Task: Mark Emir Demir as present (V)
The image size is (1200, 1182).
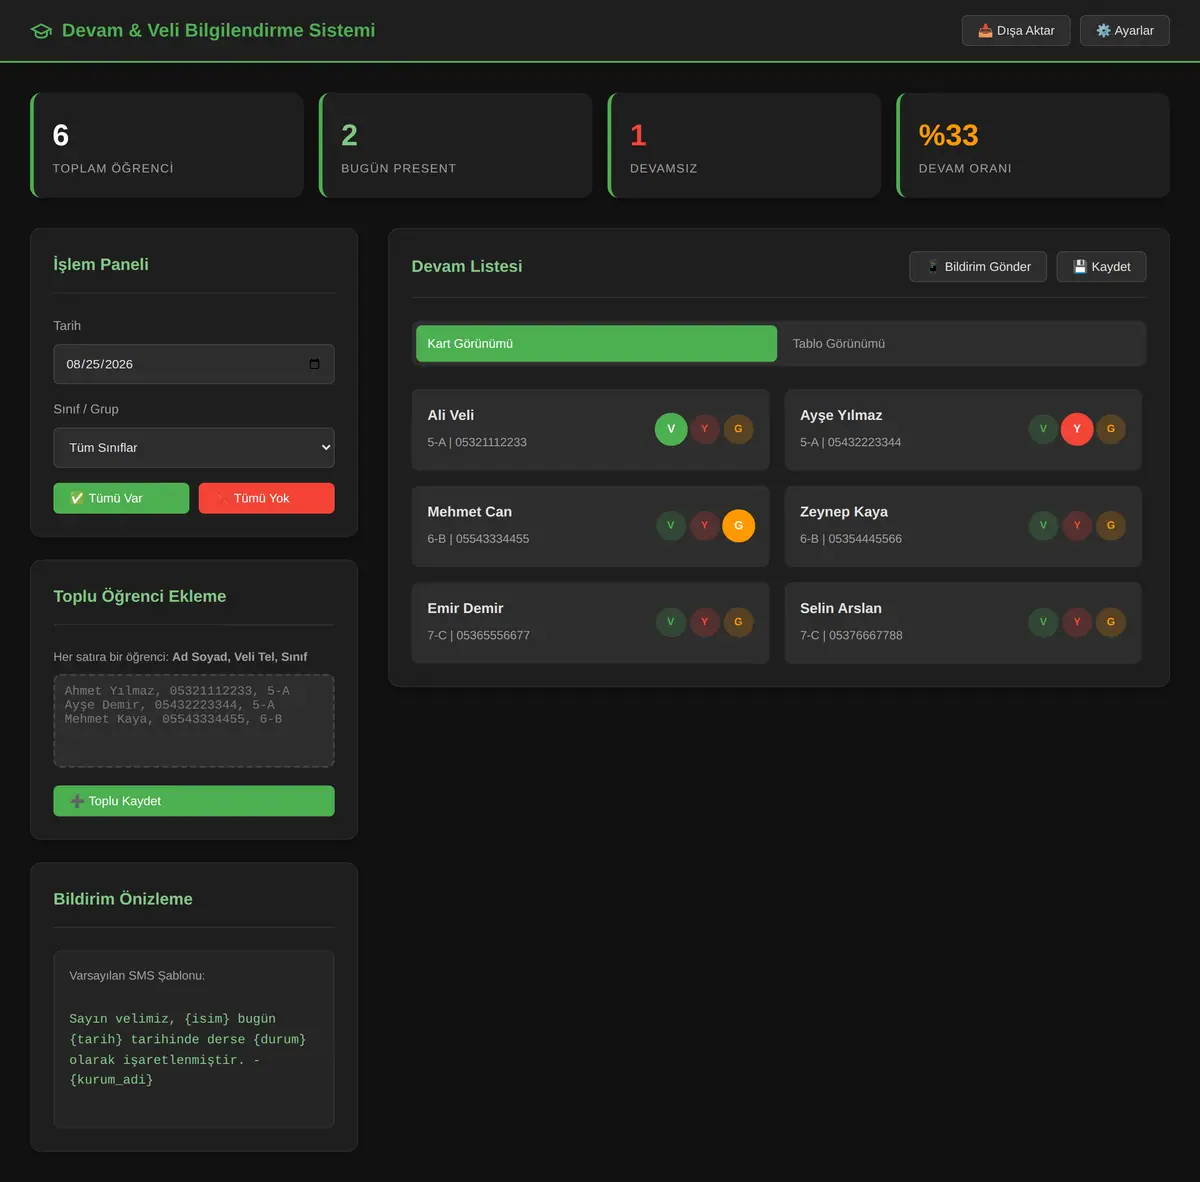Action: [x=671, y=622]
